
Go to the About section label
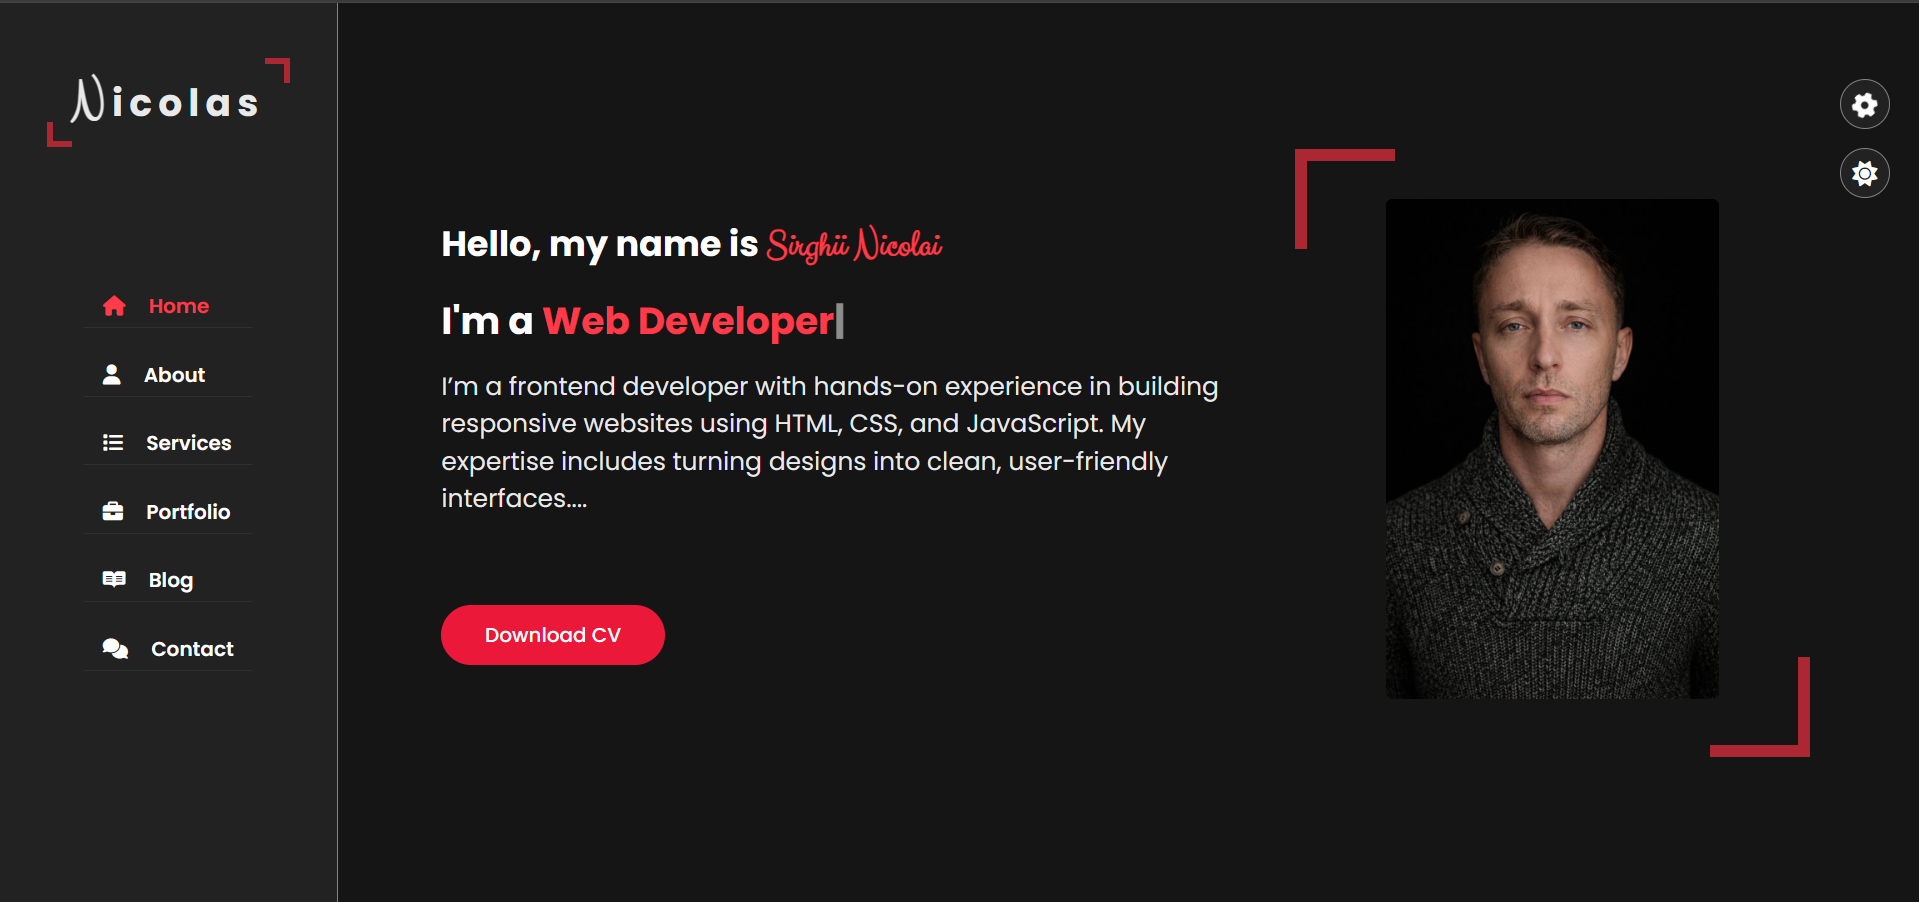point(174,375)
